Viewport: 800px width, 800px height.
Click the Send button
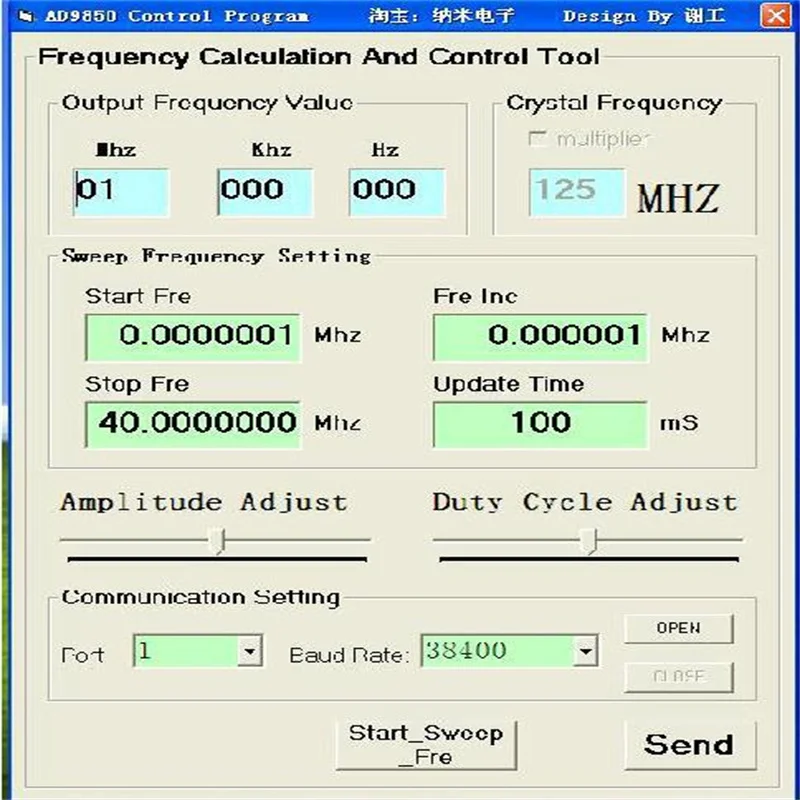point(690,745)
